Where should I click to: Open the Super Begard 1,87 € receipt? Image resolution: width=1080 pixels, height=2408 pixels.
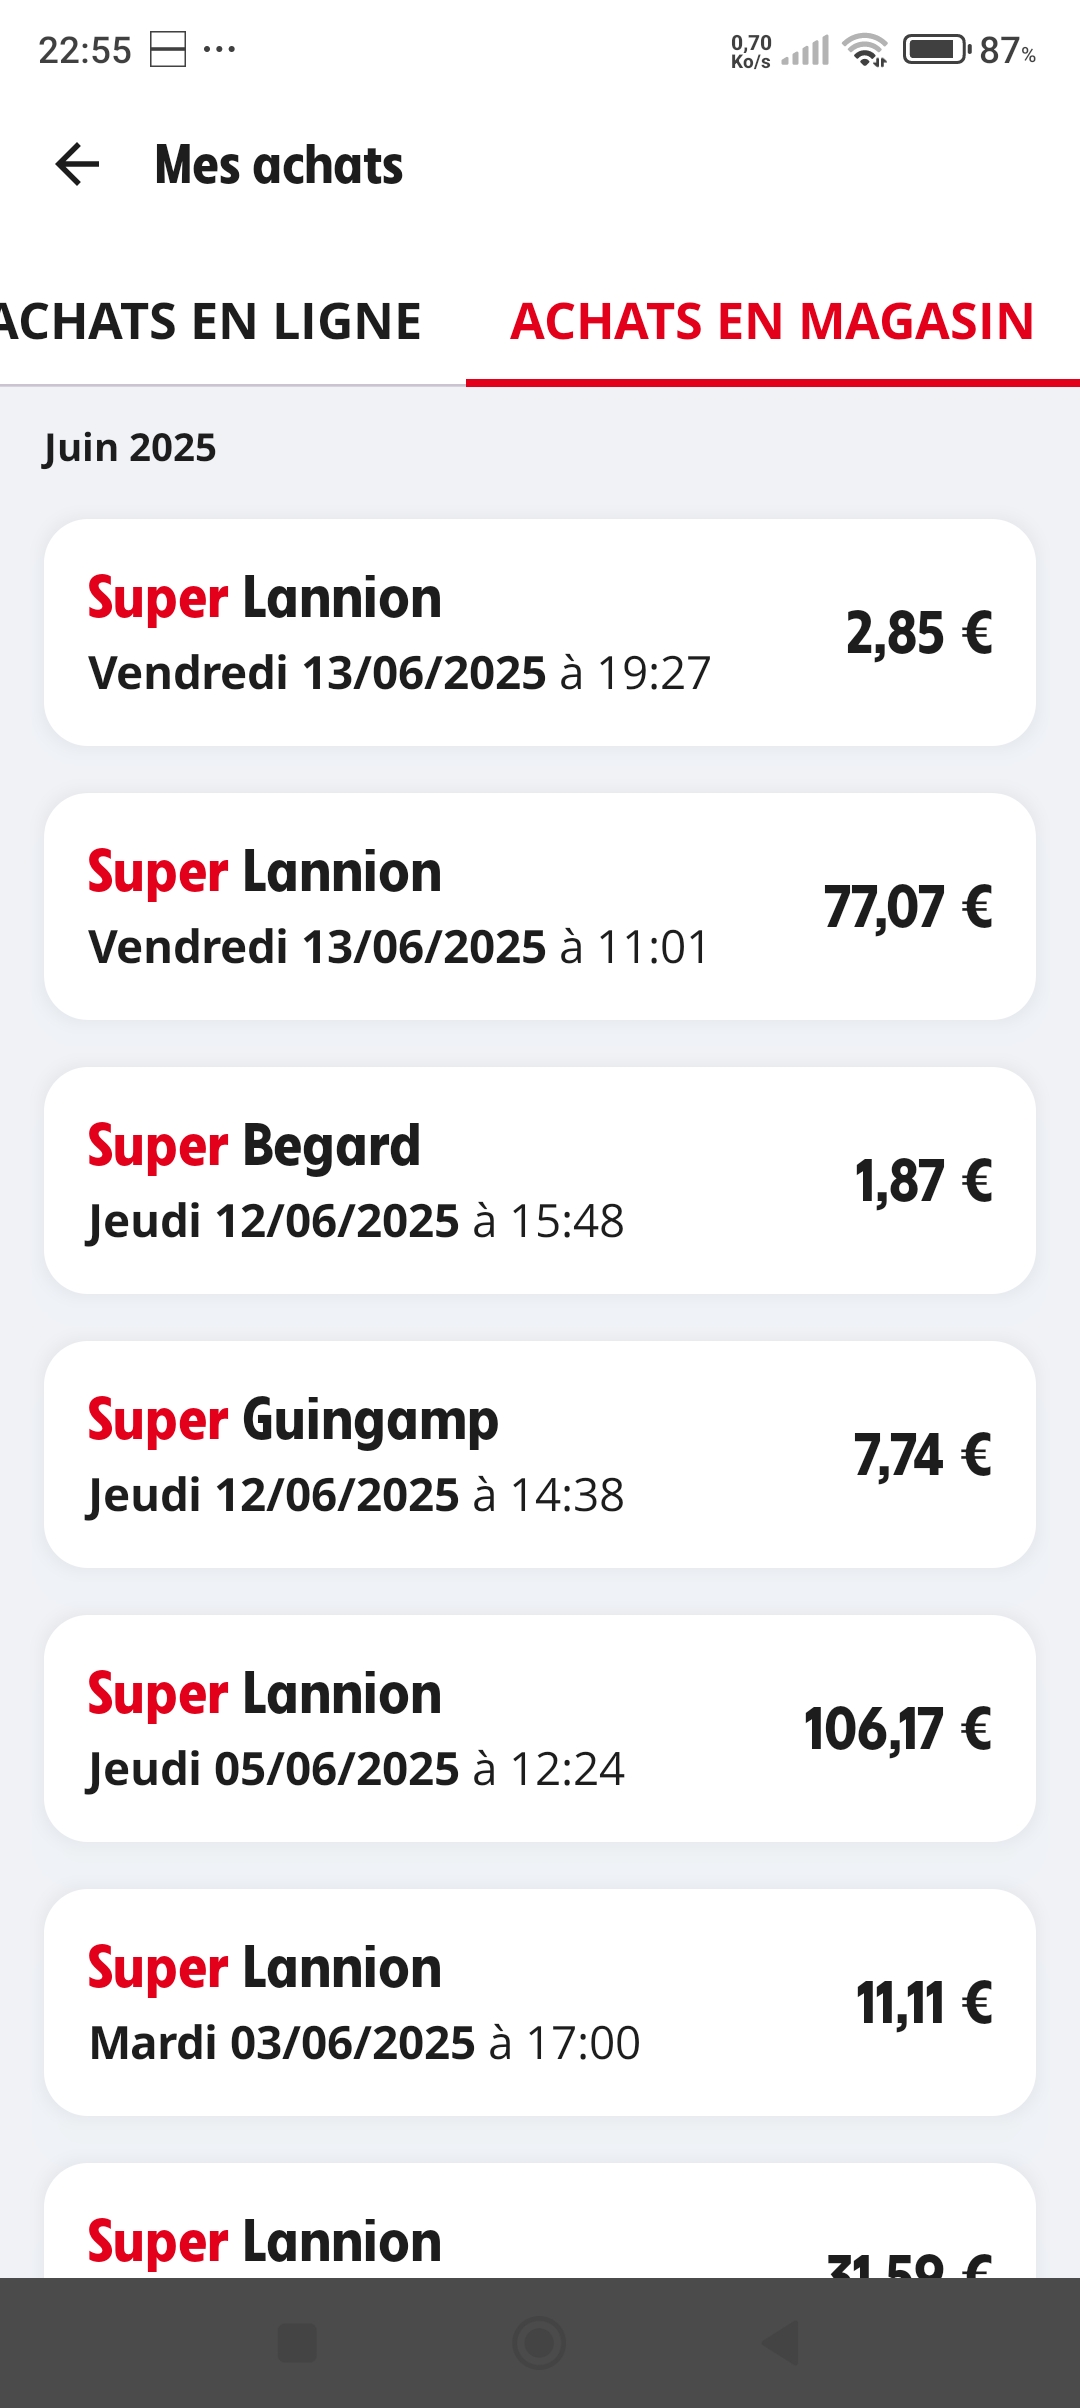pos(540,1180)
